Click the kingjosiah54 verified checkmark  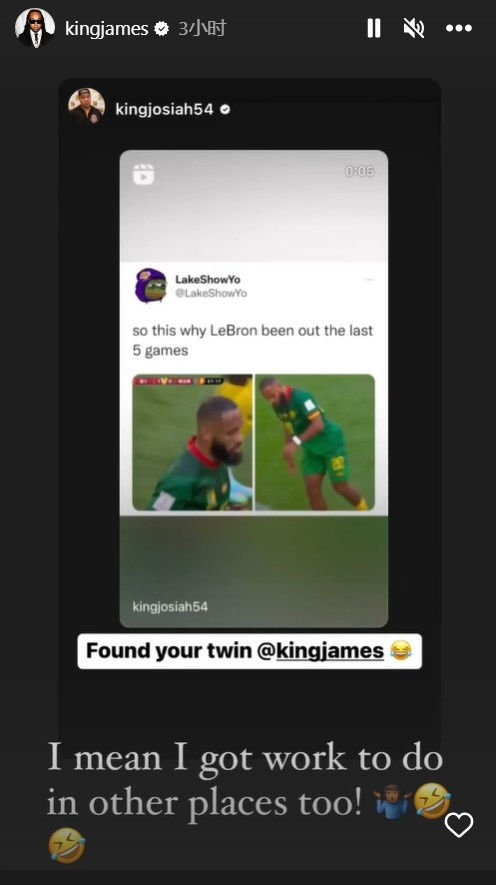225,109
